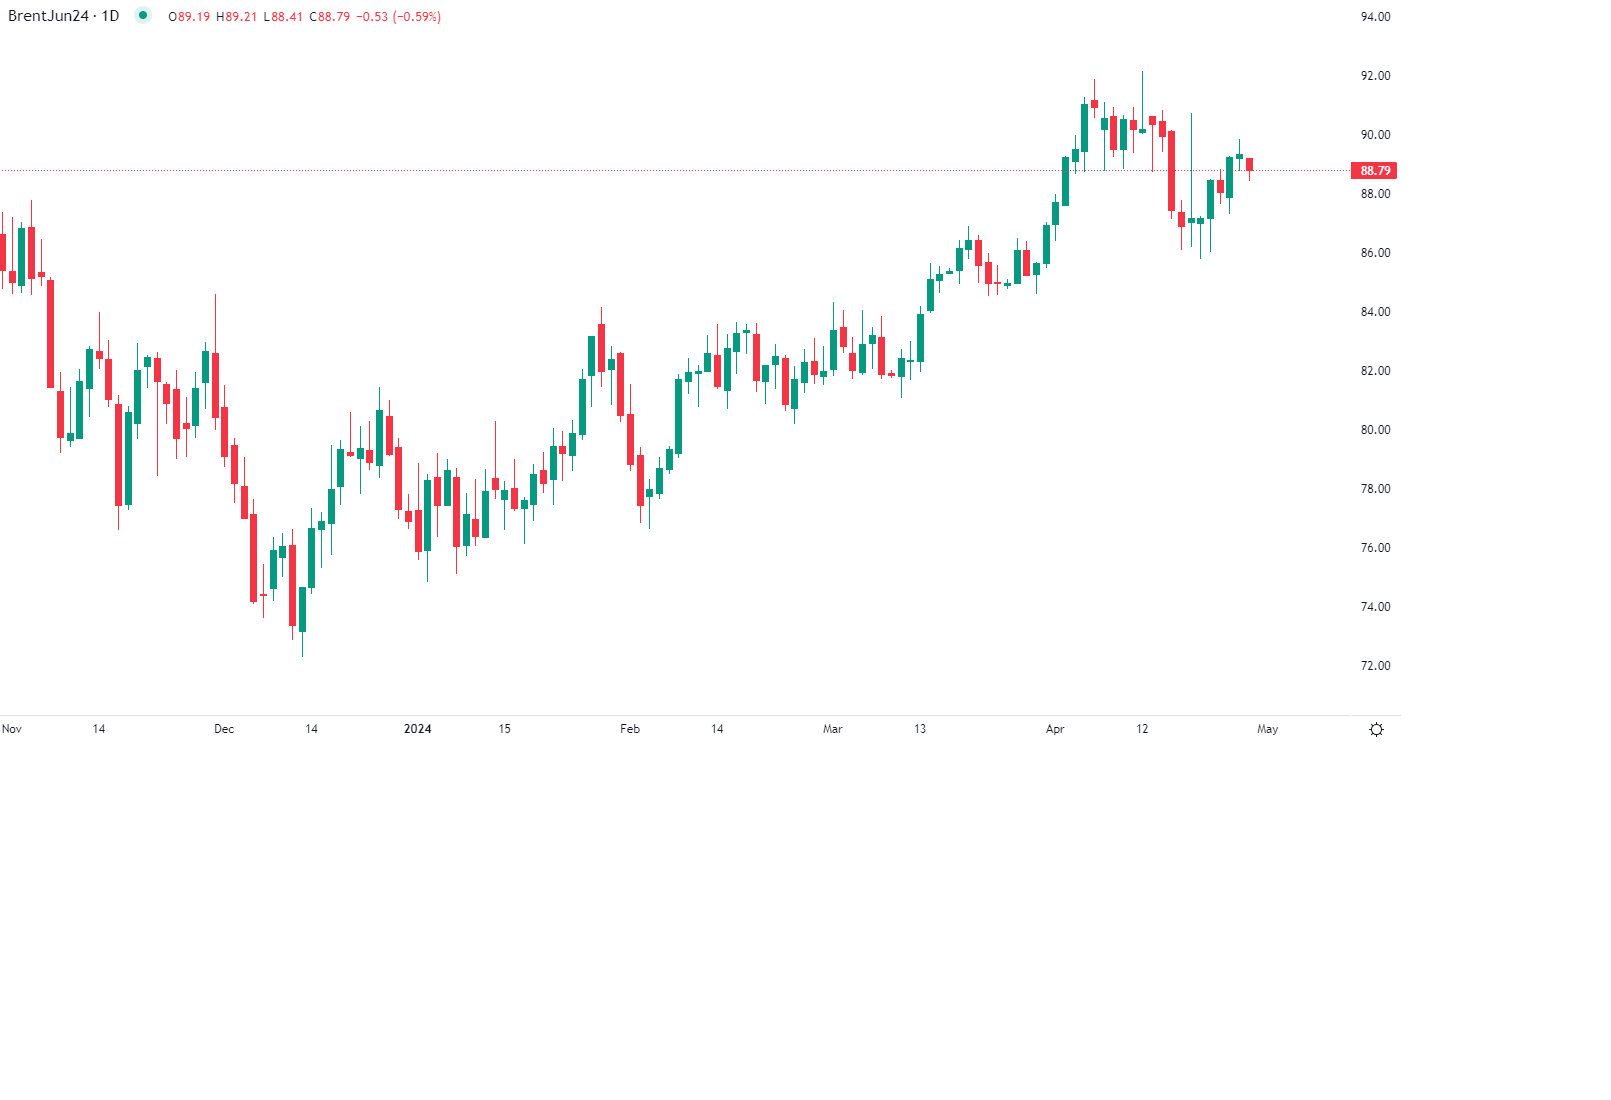Click the BrentJun24 · 1D symbol title
The image size is (1611, 1100).
click(63, 16)
